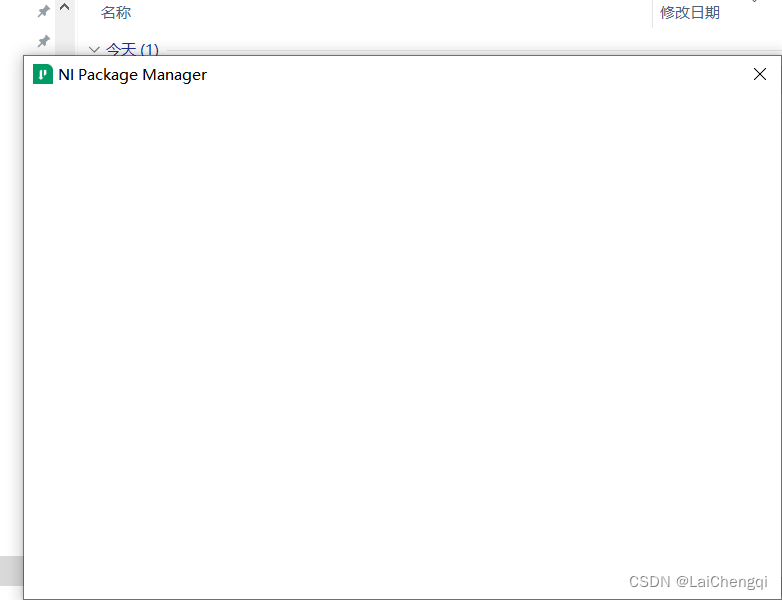Image resolution: width=782 pixels, height=600 pixels.
Task: Close the NI Package Manager window
Action: [760, 74]
